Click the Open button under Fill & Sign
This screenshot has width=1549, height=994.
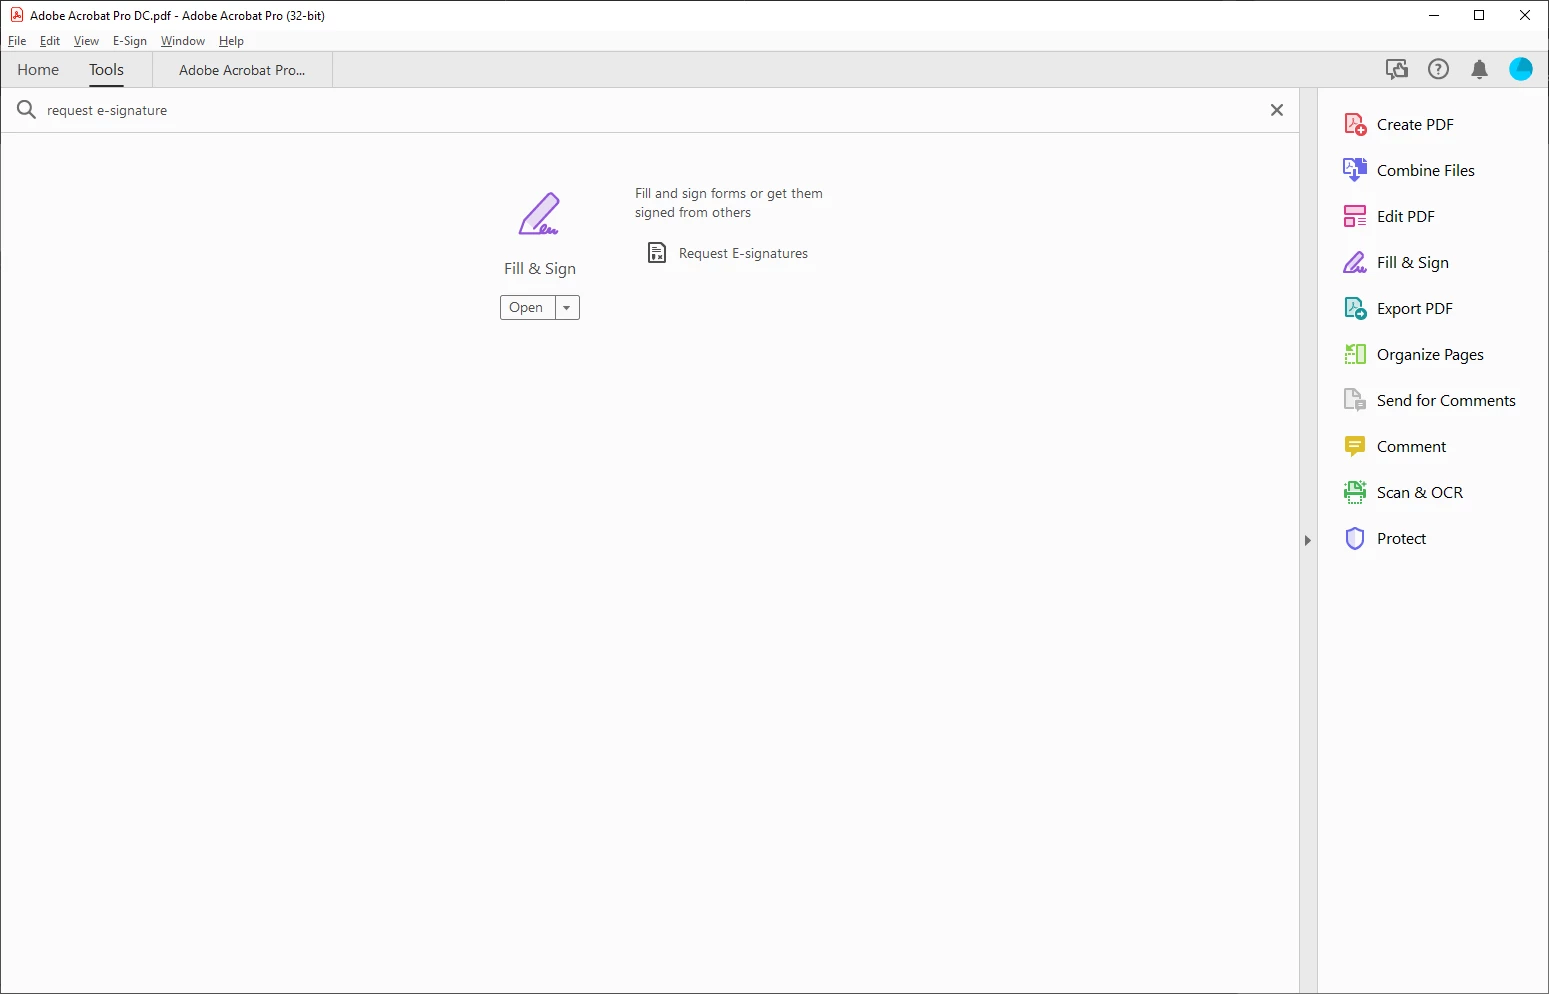click(x=527, y=308)
